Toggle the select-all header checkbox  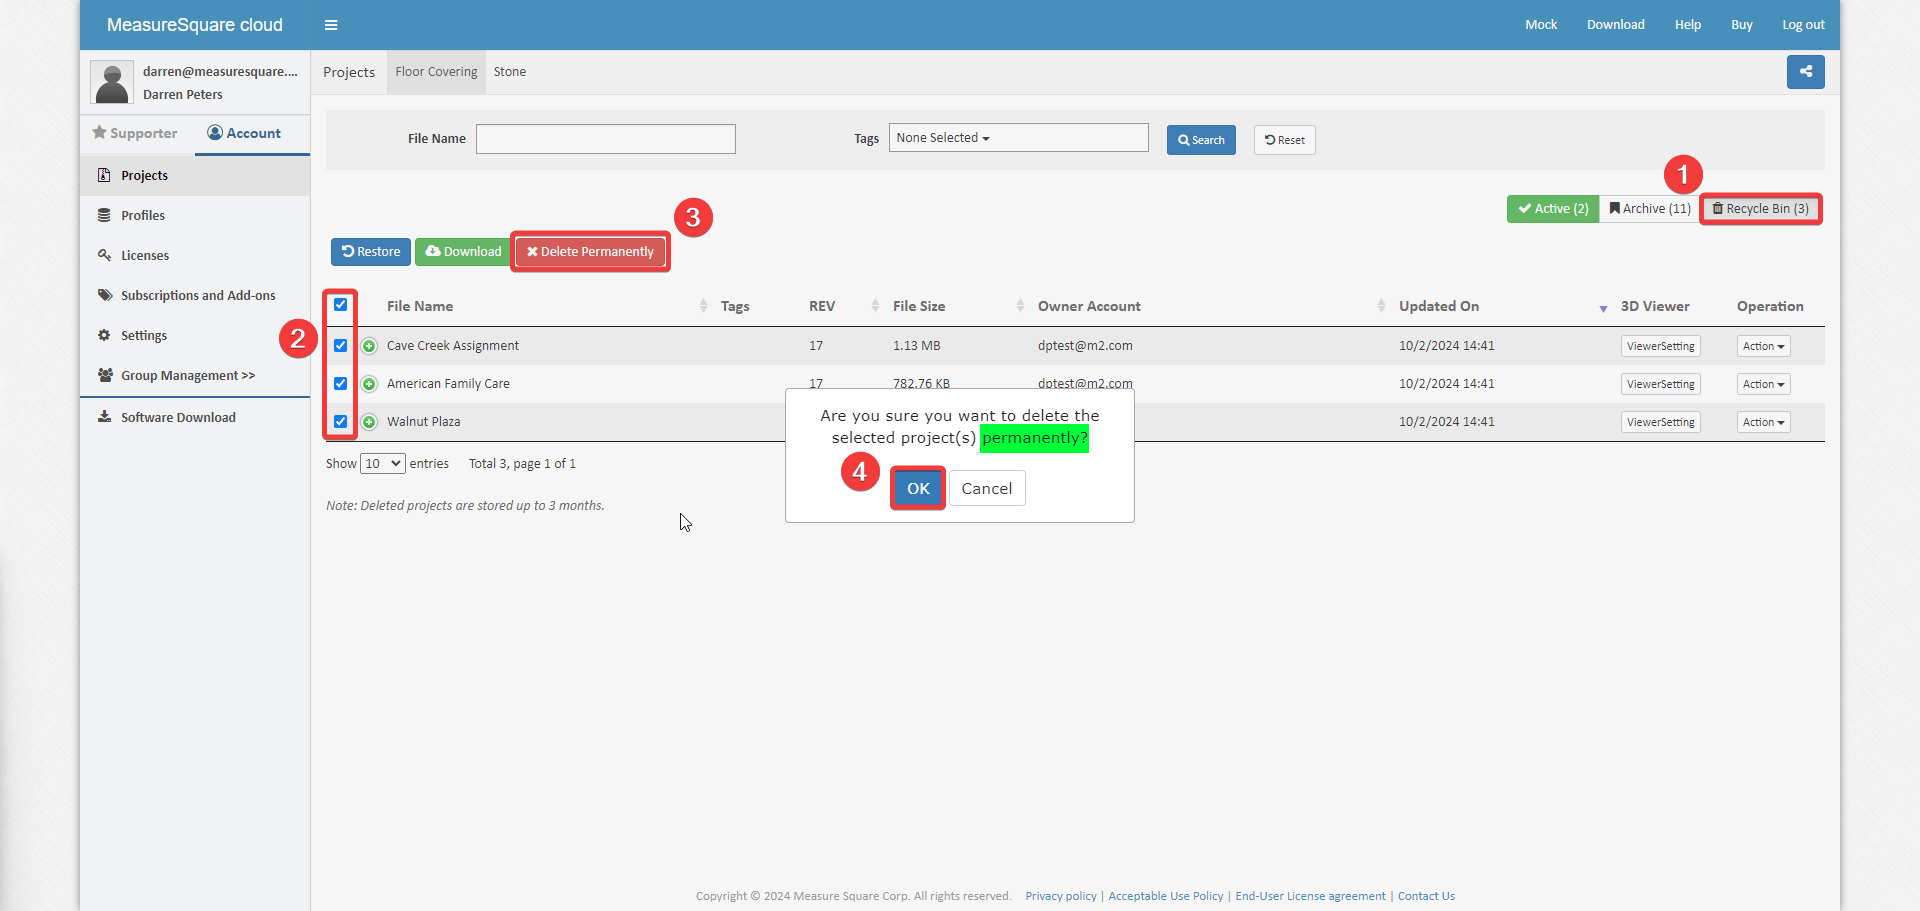click(341, 305)
